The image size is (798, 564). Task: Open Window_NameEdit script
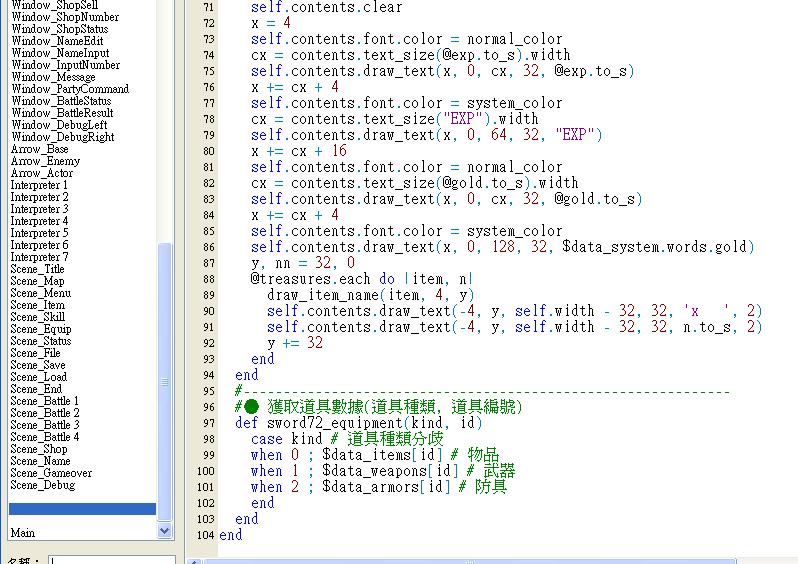pos(57,41)
